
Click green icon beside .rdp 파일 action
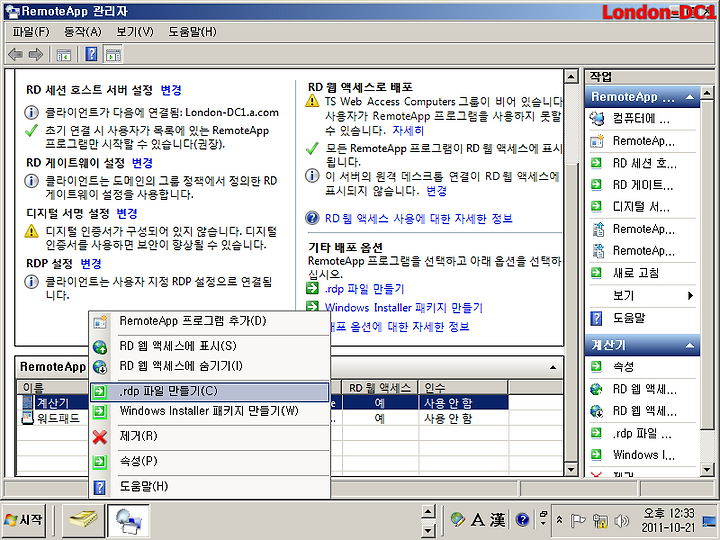(596, 433)
